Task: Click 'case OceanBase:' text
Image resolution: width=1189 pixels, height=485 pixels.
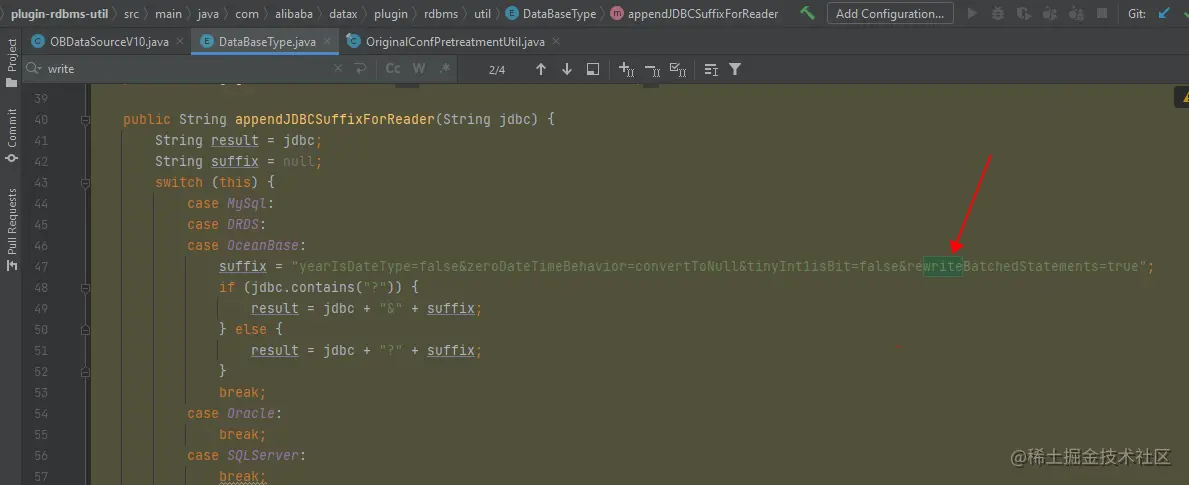Action: (x=247, y=246)
